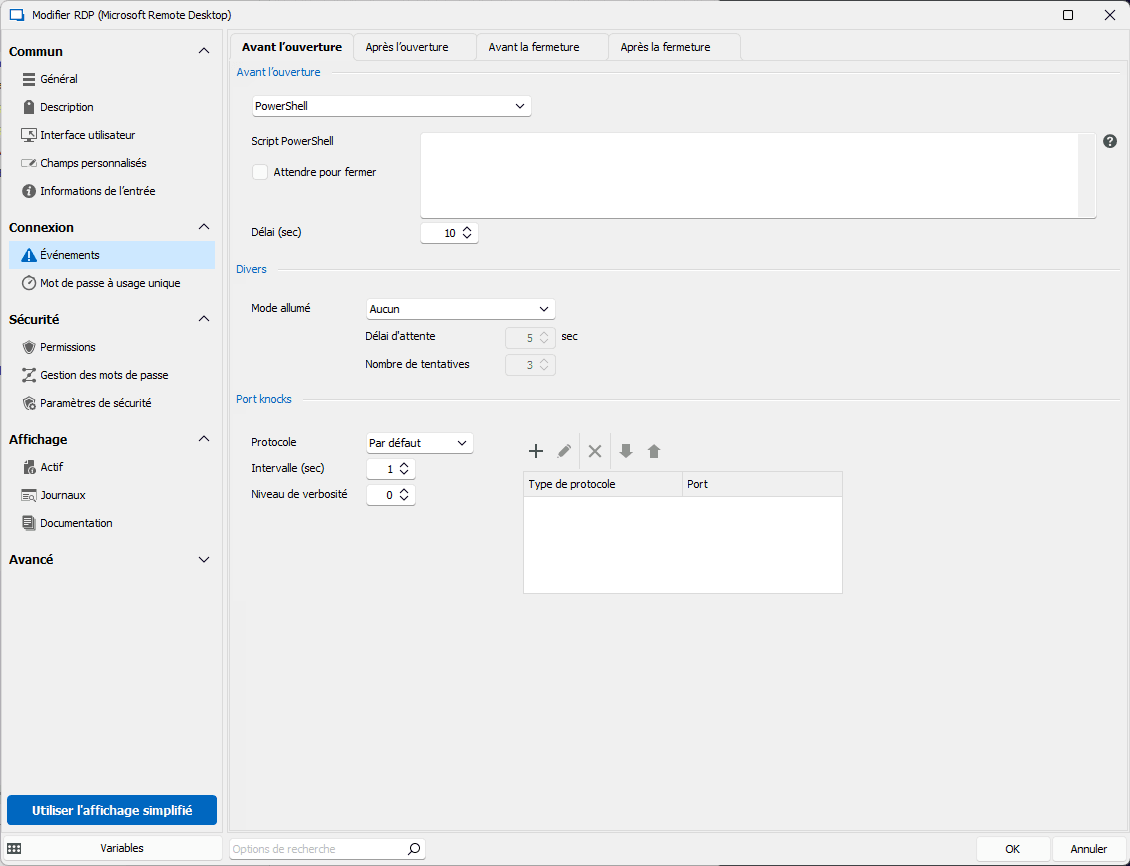Click inside the Script PowerShell text area

click(748, 174)
